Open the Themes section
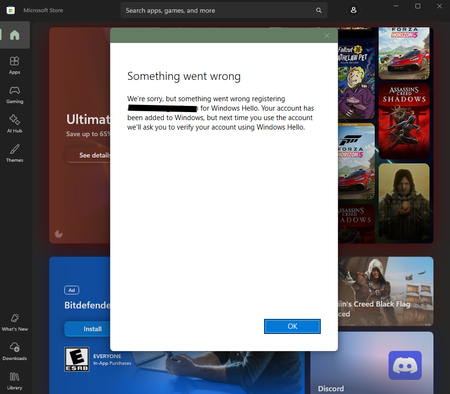 (x=15, y=153)
